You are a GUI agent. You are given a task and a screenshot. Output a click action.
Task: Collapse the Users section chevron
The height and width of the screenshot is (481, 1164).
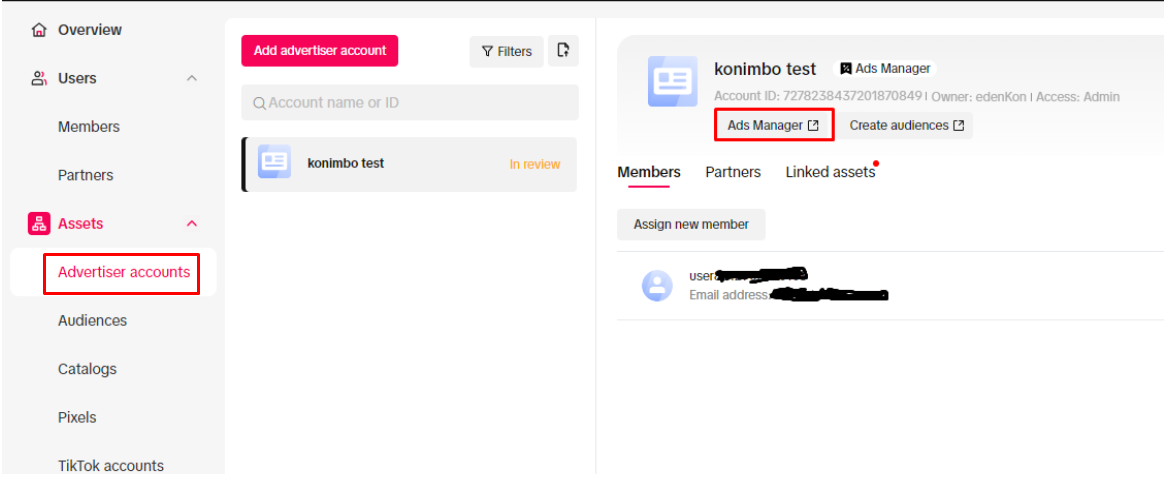pyautogui.click(x=192, y=79)
